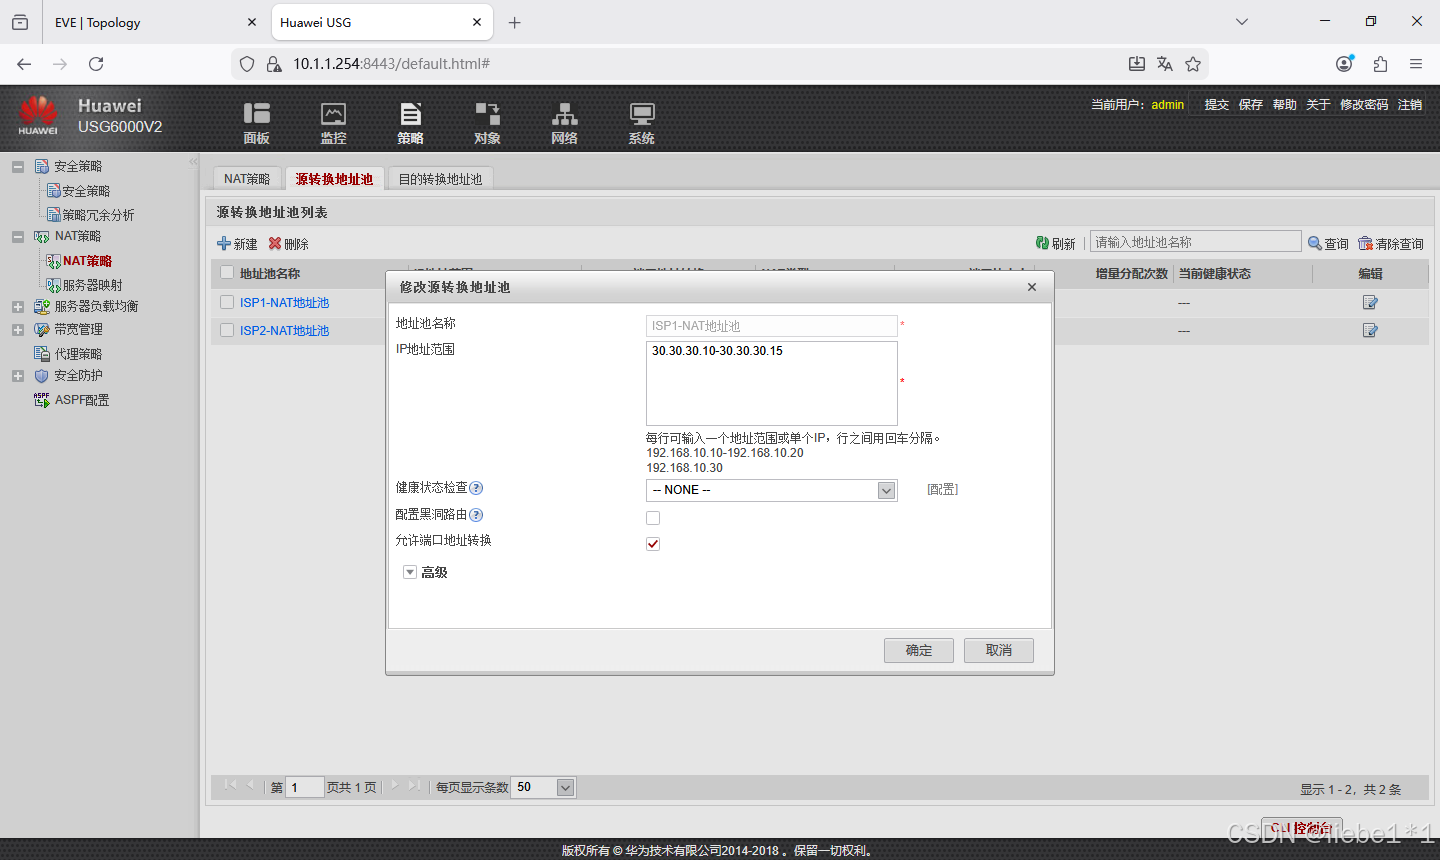The image size is (1440, 860).
Task: Expand 带宽管理 tree node
Action: click(18, 330)
